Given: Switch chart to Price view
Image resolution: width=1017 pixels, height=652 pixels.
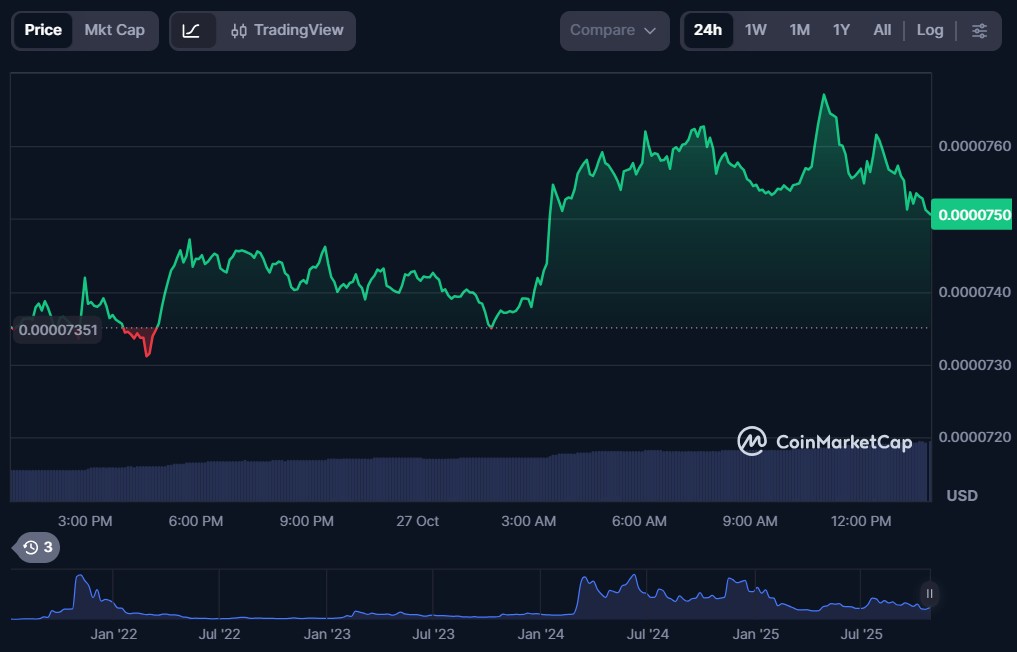Looking at the screenshot, I should pos(43,30).
